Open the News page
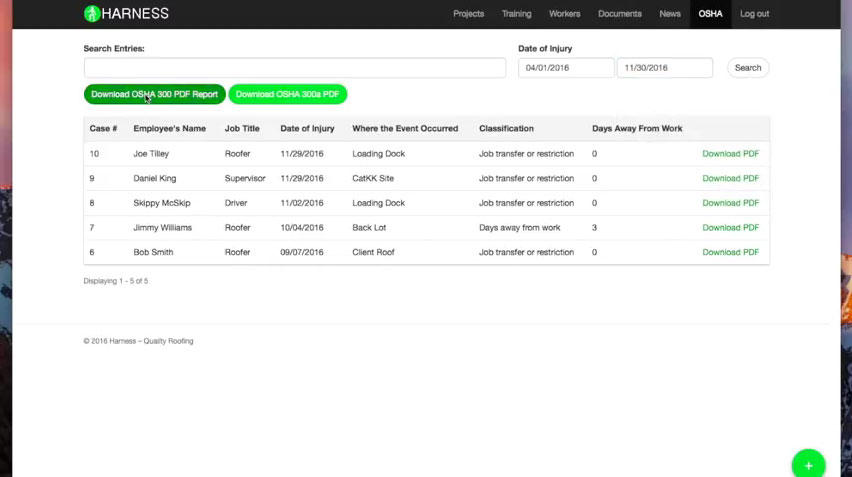Screen dimensions: 852x477 [670, 14]
